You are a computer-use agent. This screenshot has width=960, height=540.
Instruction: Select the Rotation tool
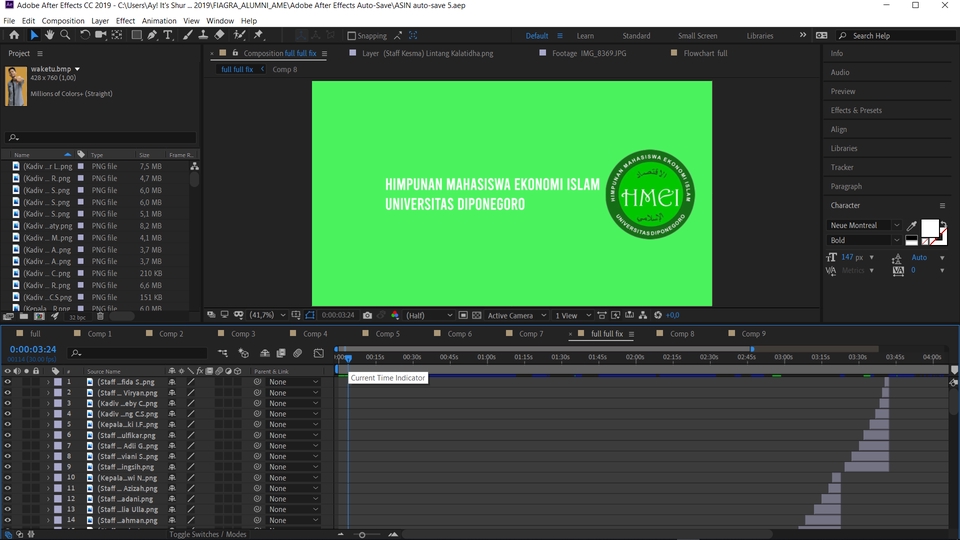84,36
